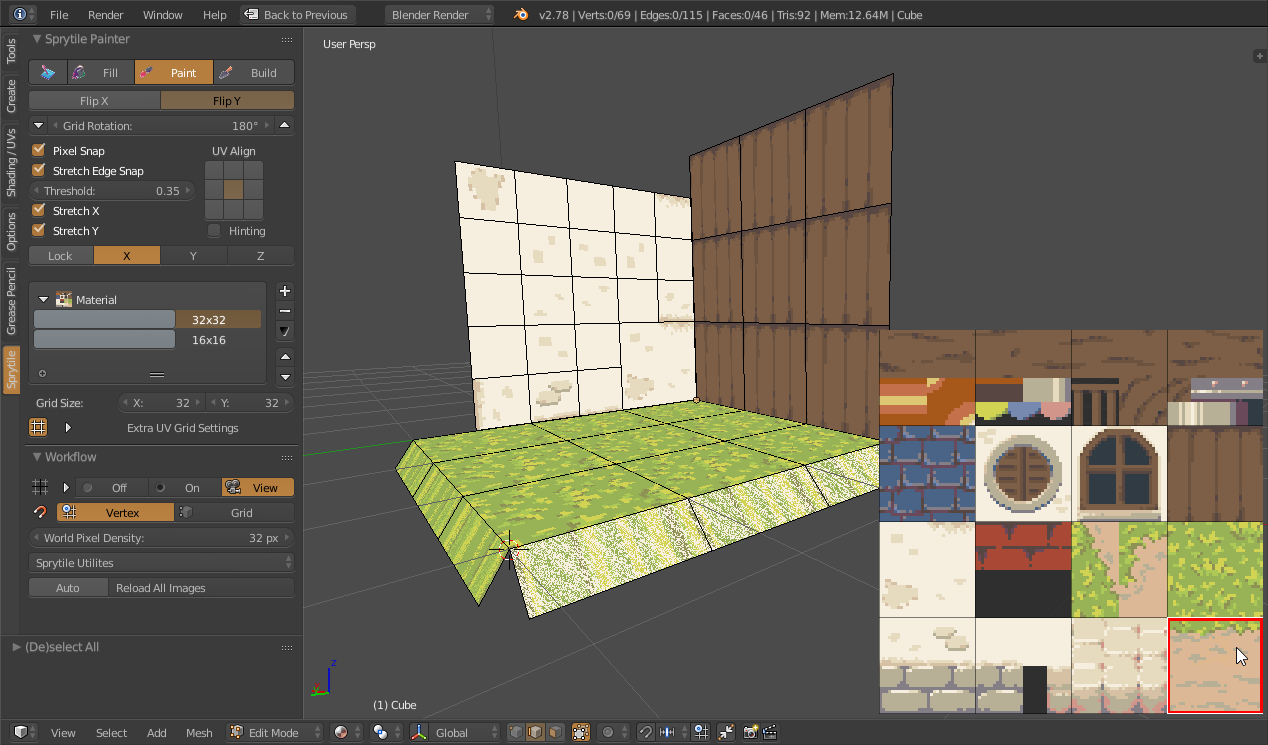Open the Mesh menu in the header
1268x745 pixels.
(x=199, y=732)
